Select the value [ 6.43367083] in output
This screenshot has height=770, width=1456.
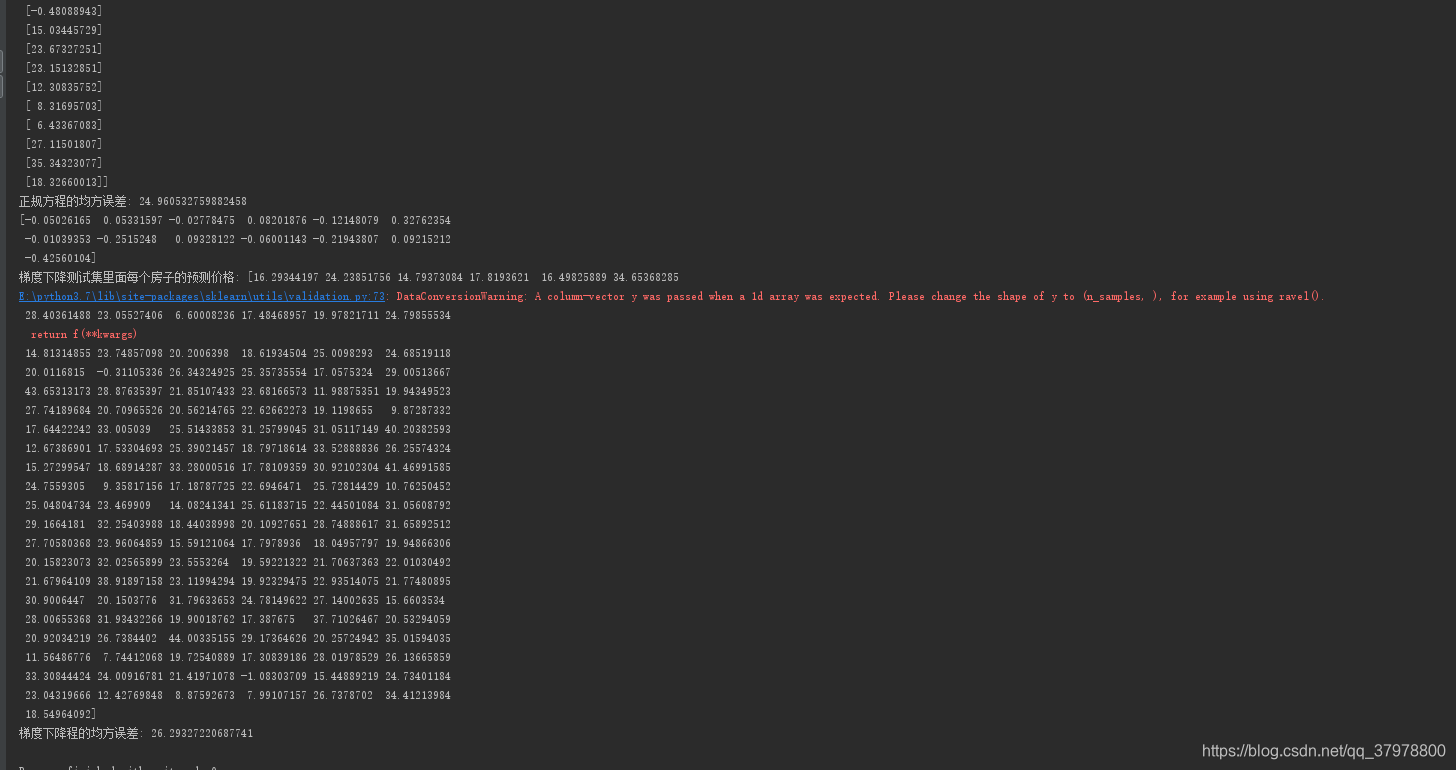pos(64,125)
